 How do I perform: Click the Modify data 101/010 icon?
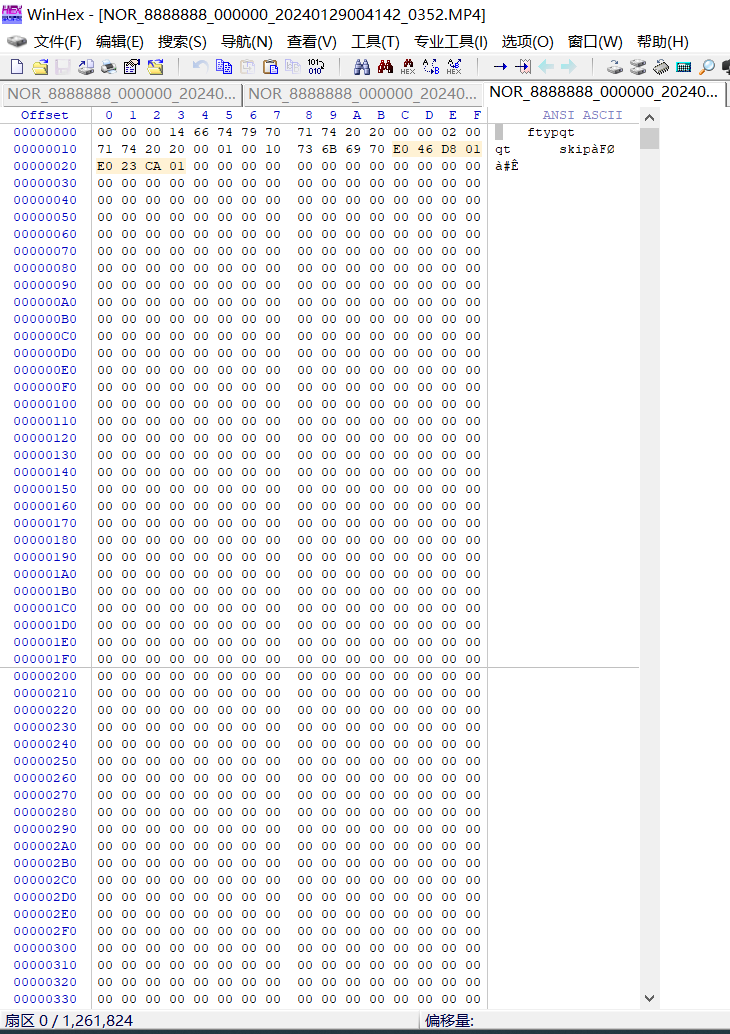[x=316, y=67]
